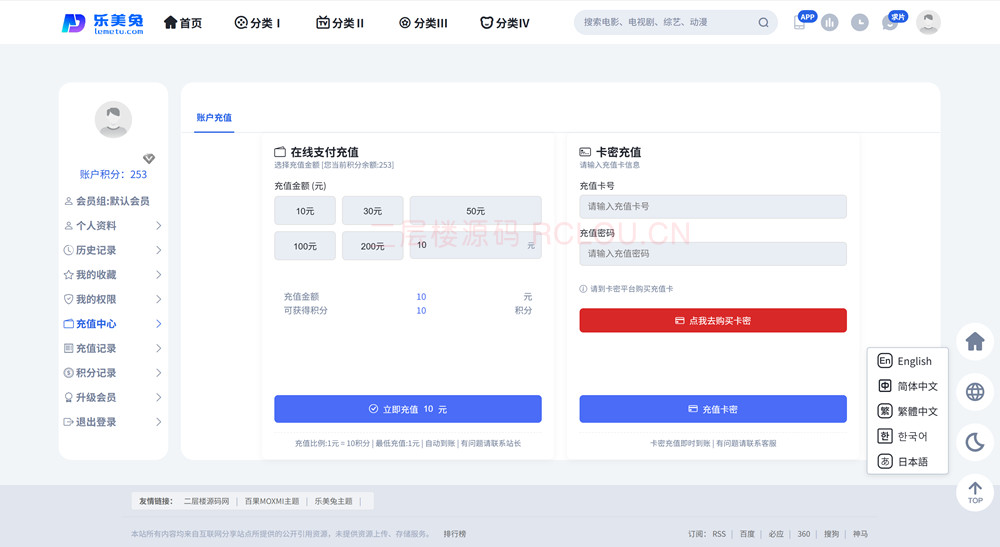Toggle dark mode with moon icon
This screenshot has height=547, width=1000.
coord(975,442)
